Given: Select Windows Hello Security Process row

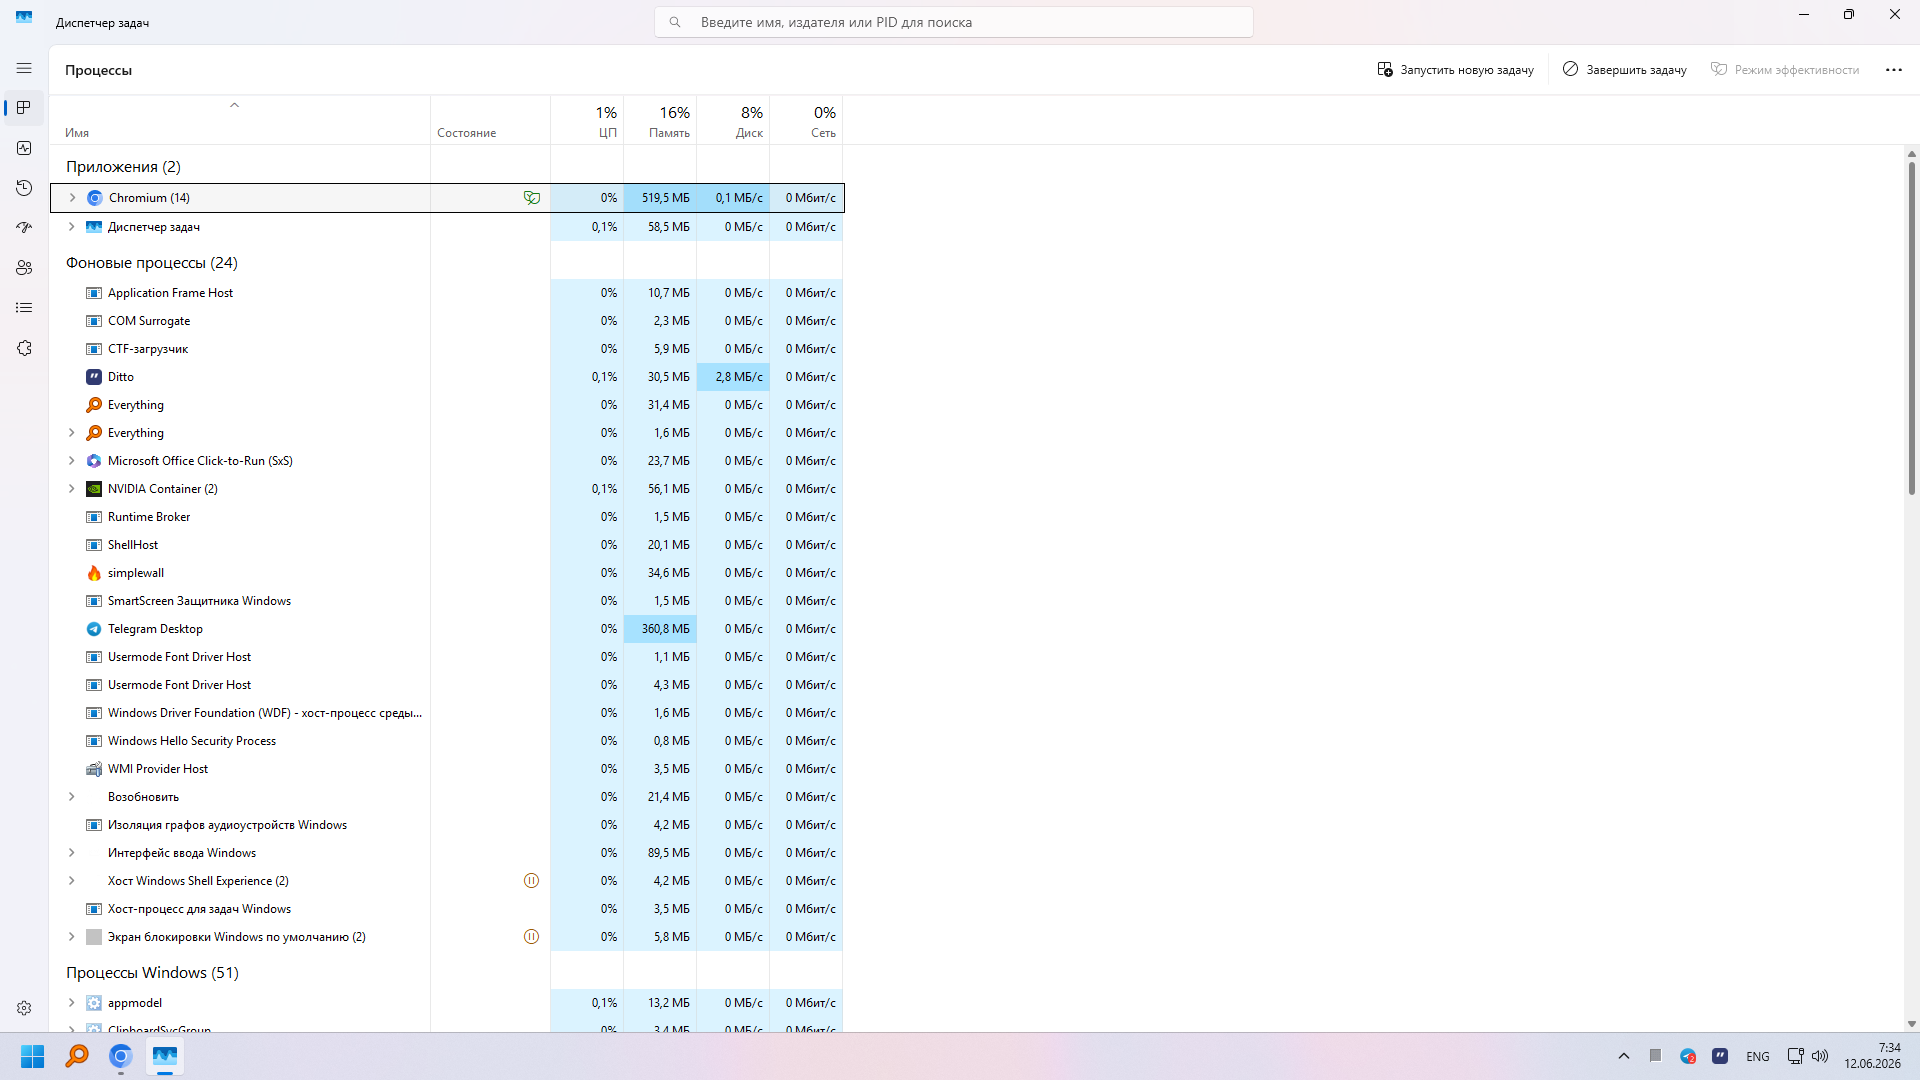Looking at the screenshot, I should coord(446,741).
